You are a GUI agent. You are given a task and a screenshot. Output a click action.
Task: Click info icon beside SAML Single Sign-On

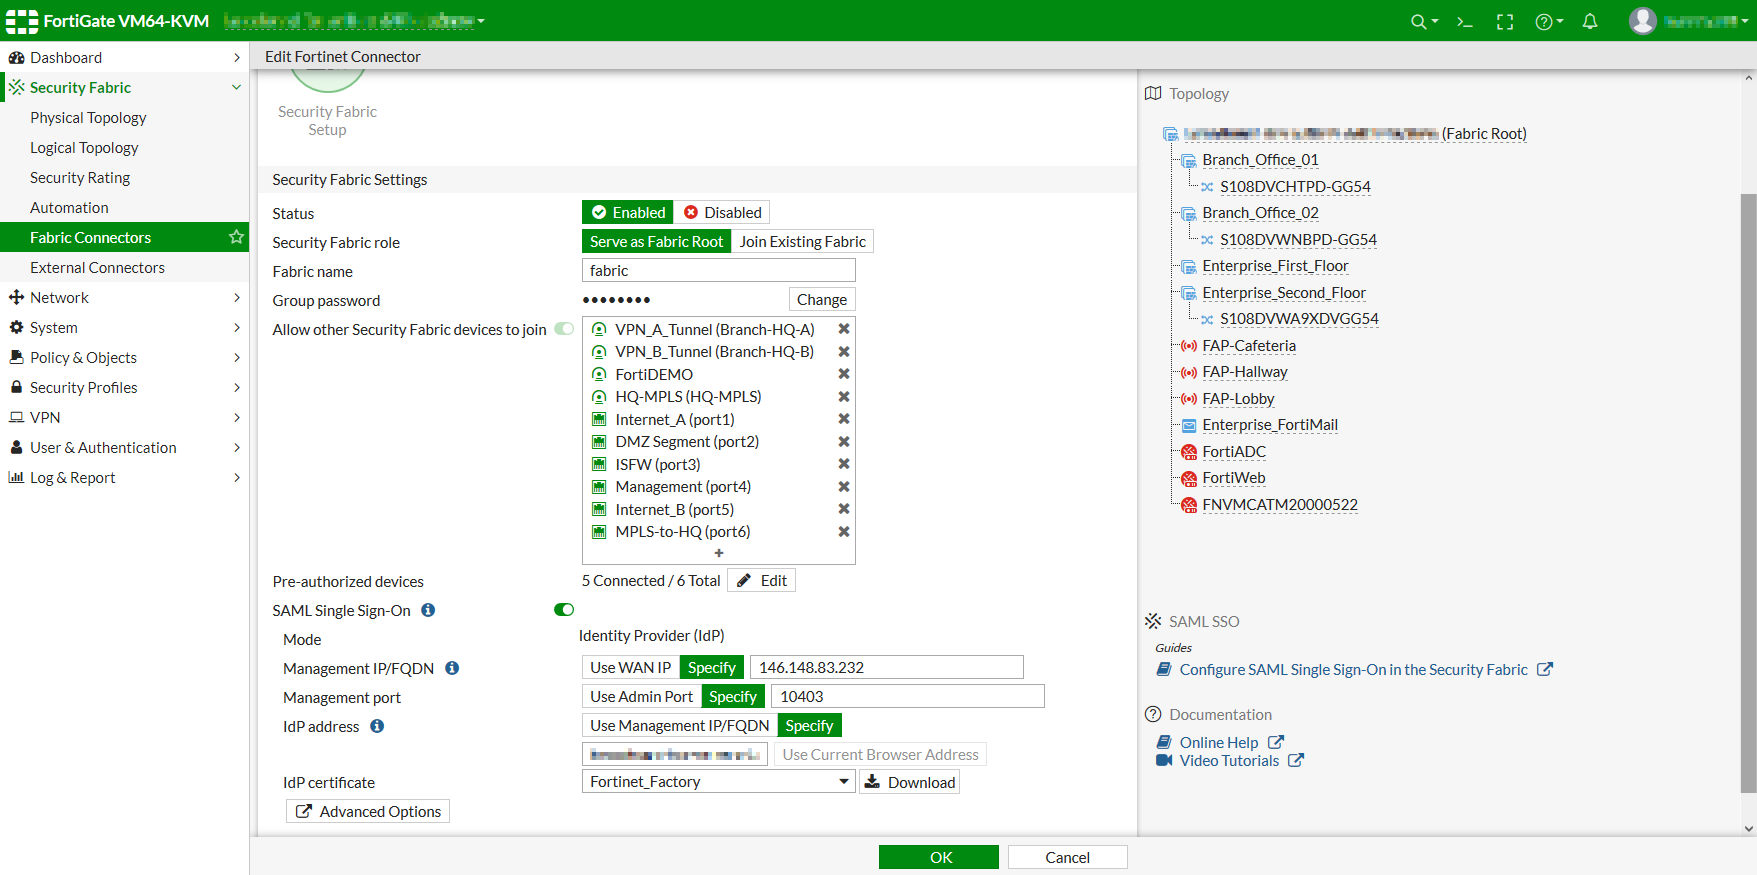(x=428, y=610)
